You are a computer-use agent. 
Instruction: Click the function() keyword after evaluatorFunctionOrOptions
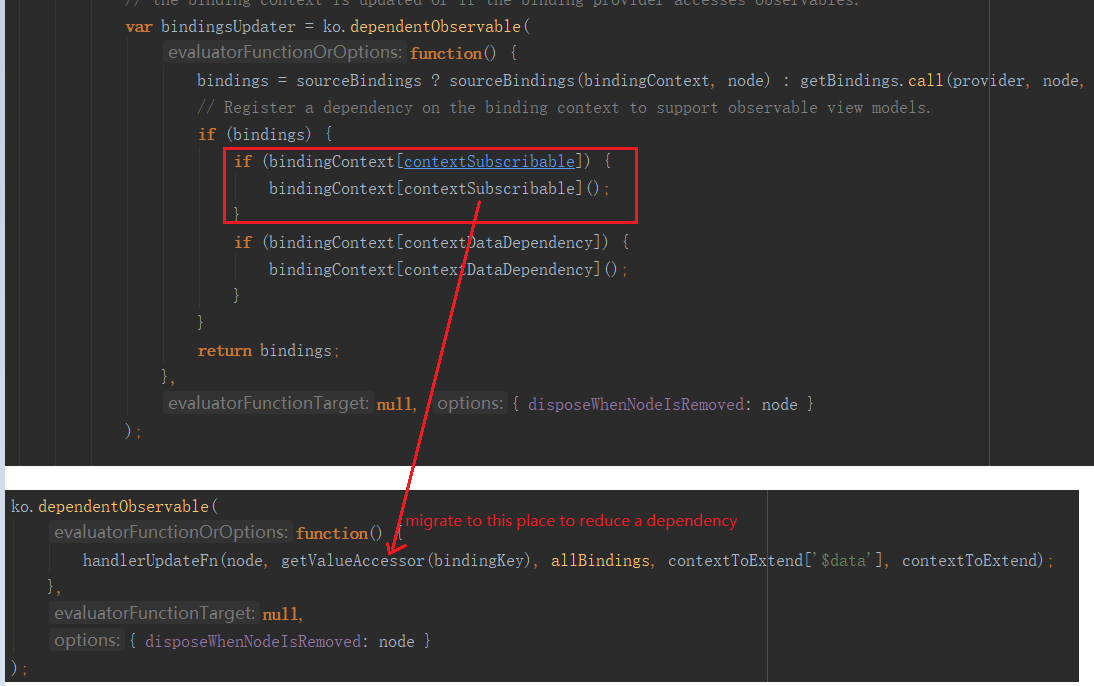point(447,51)
